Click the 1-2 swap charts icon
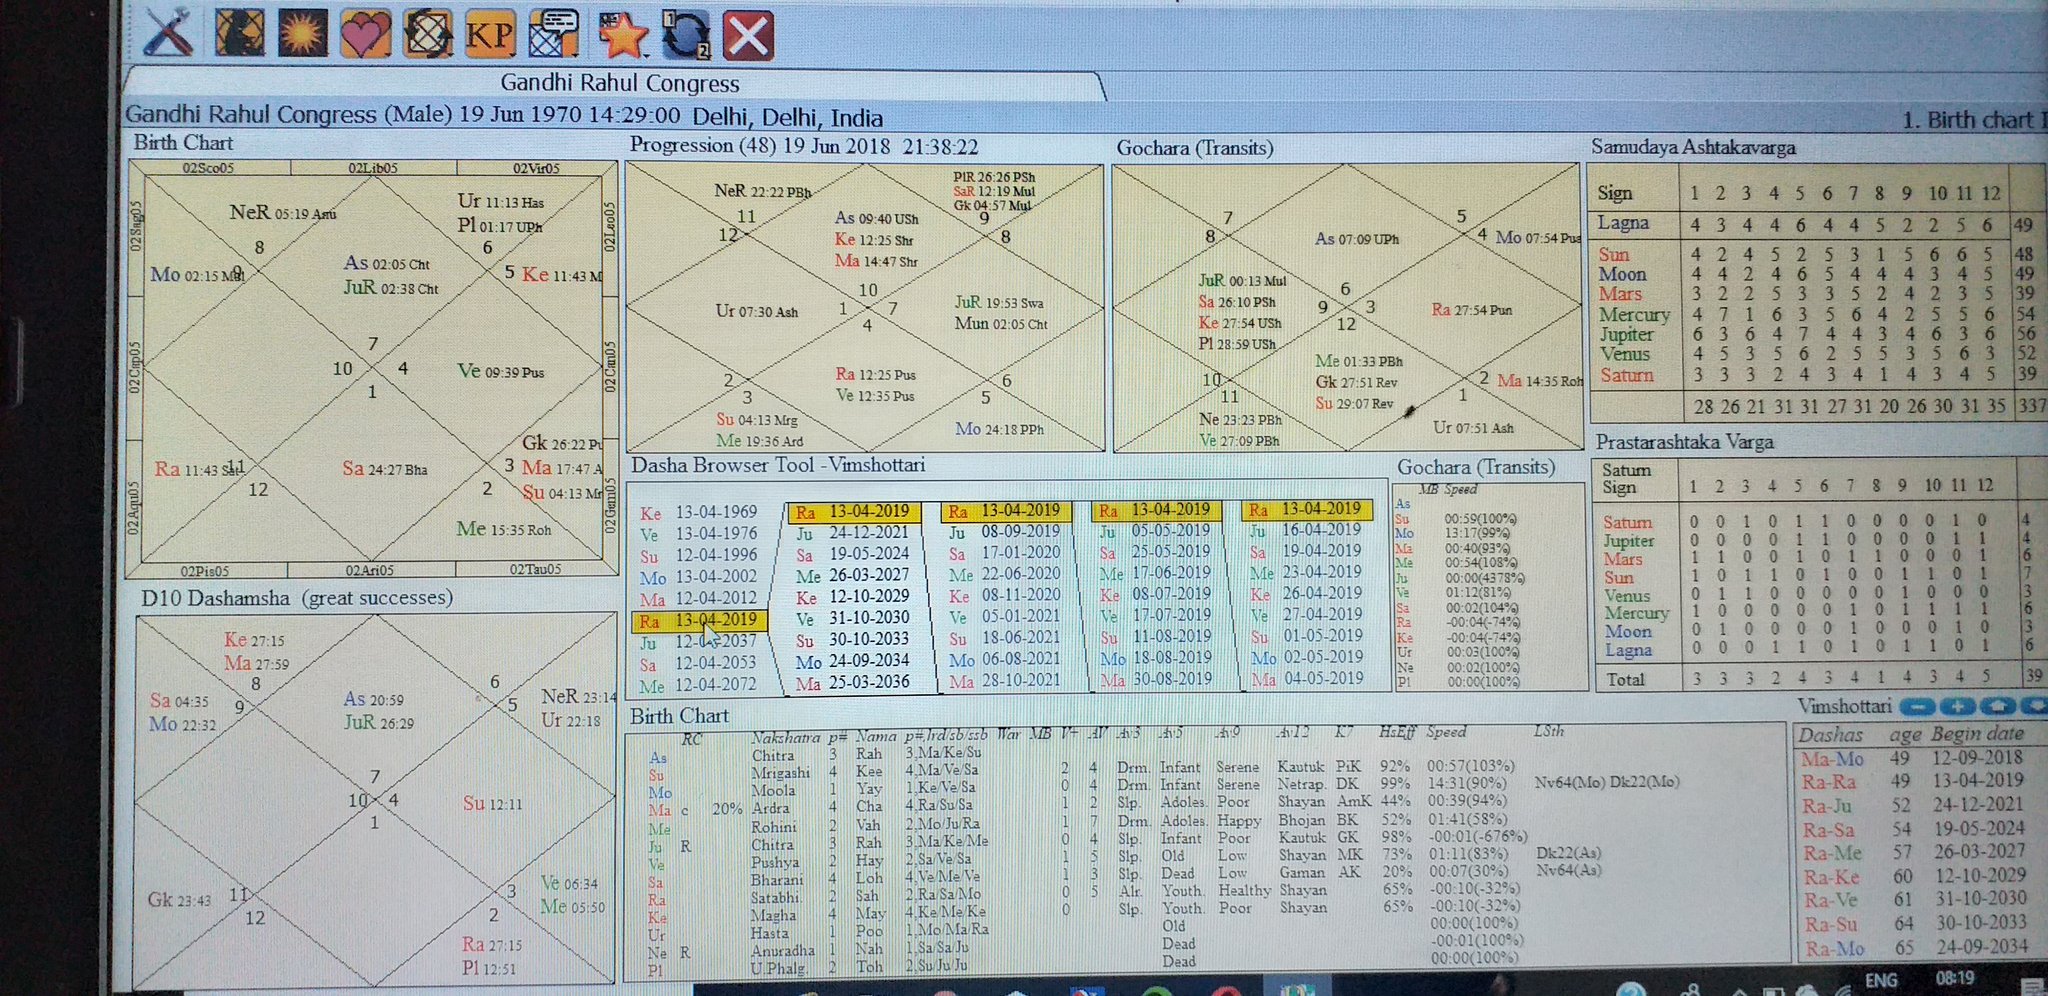 pyautogui.click(x=685, y=34)
